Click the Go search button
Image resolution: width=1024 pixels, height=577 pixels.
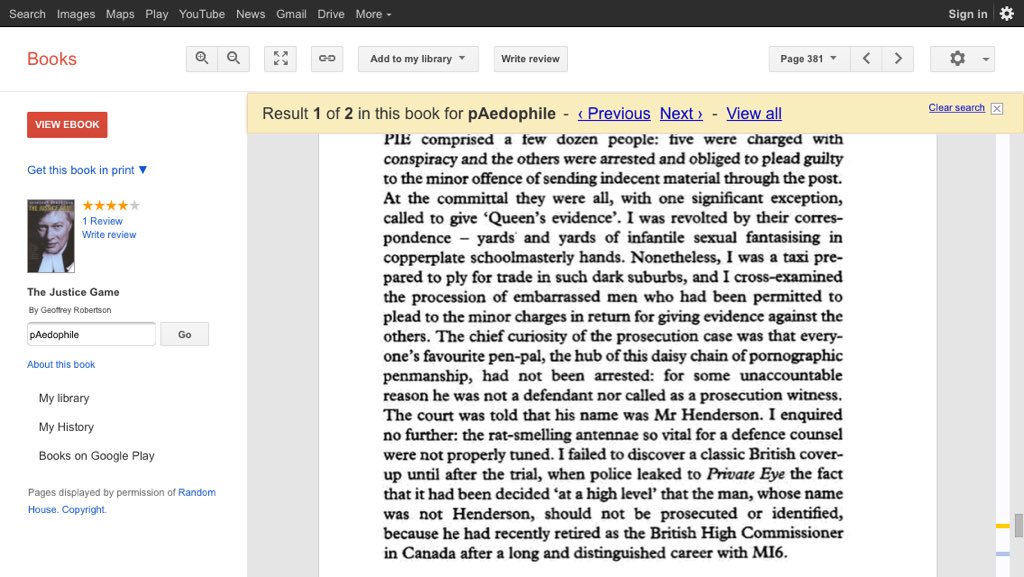[185, 334]
